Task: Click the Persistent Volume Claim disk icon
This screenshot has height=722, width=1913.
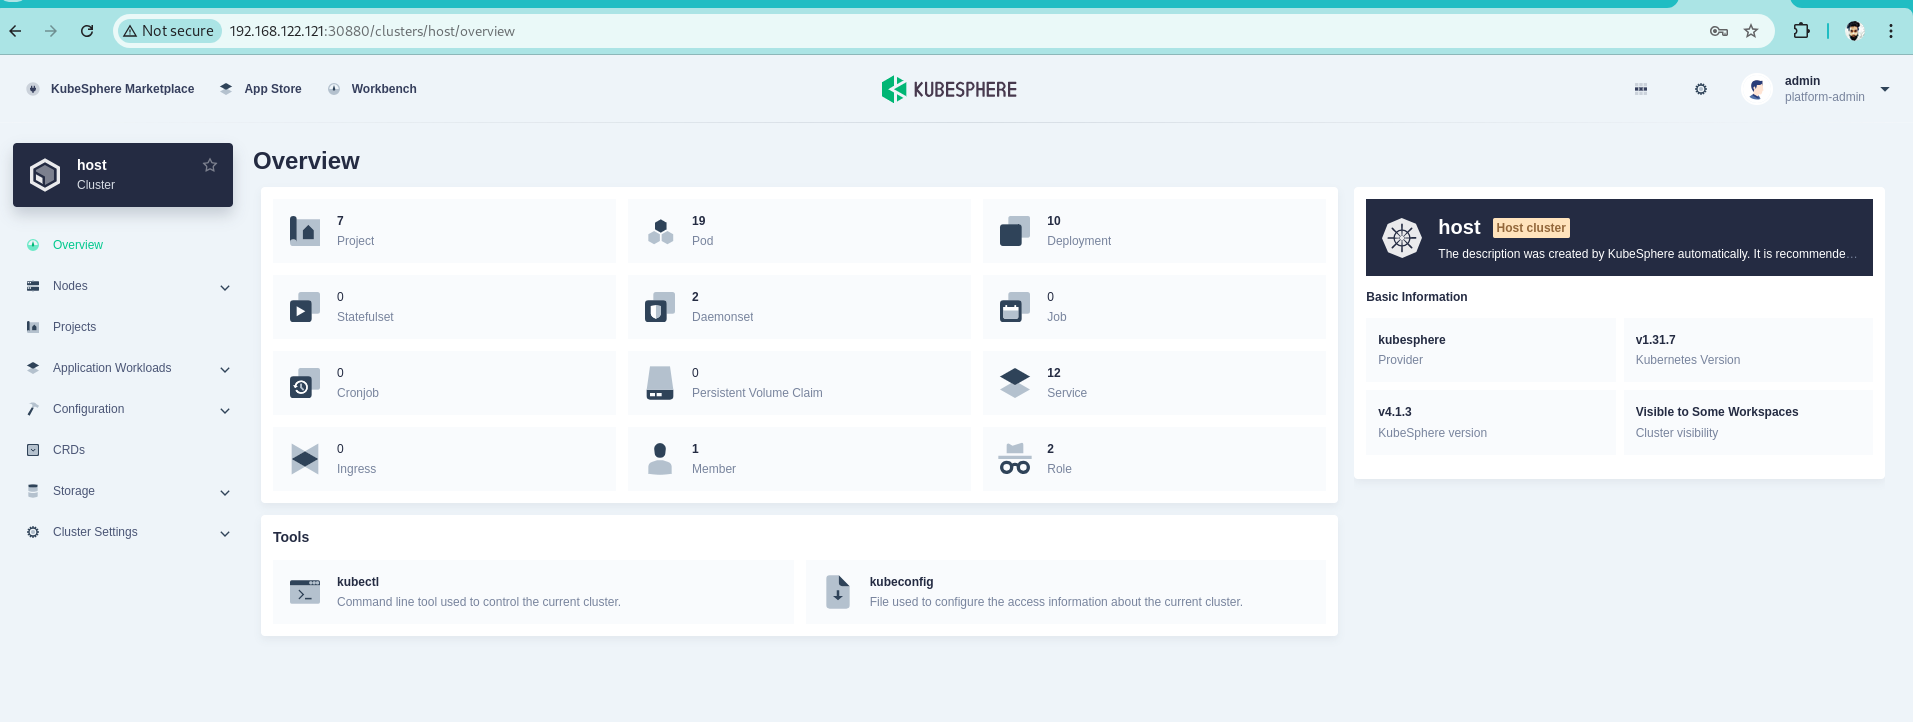Action: [x=660, y=383]
